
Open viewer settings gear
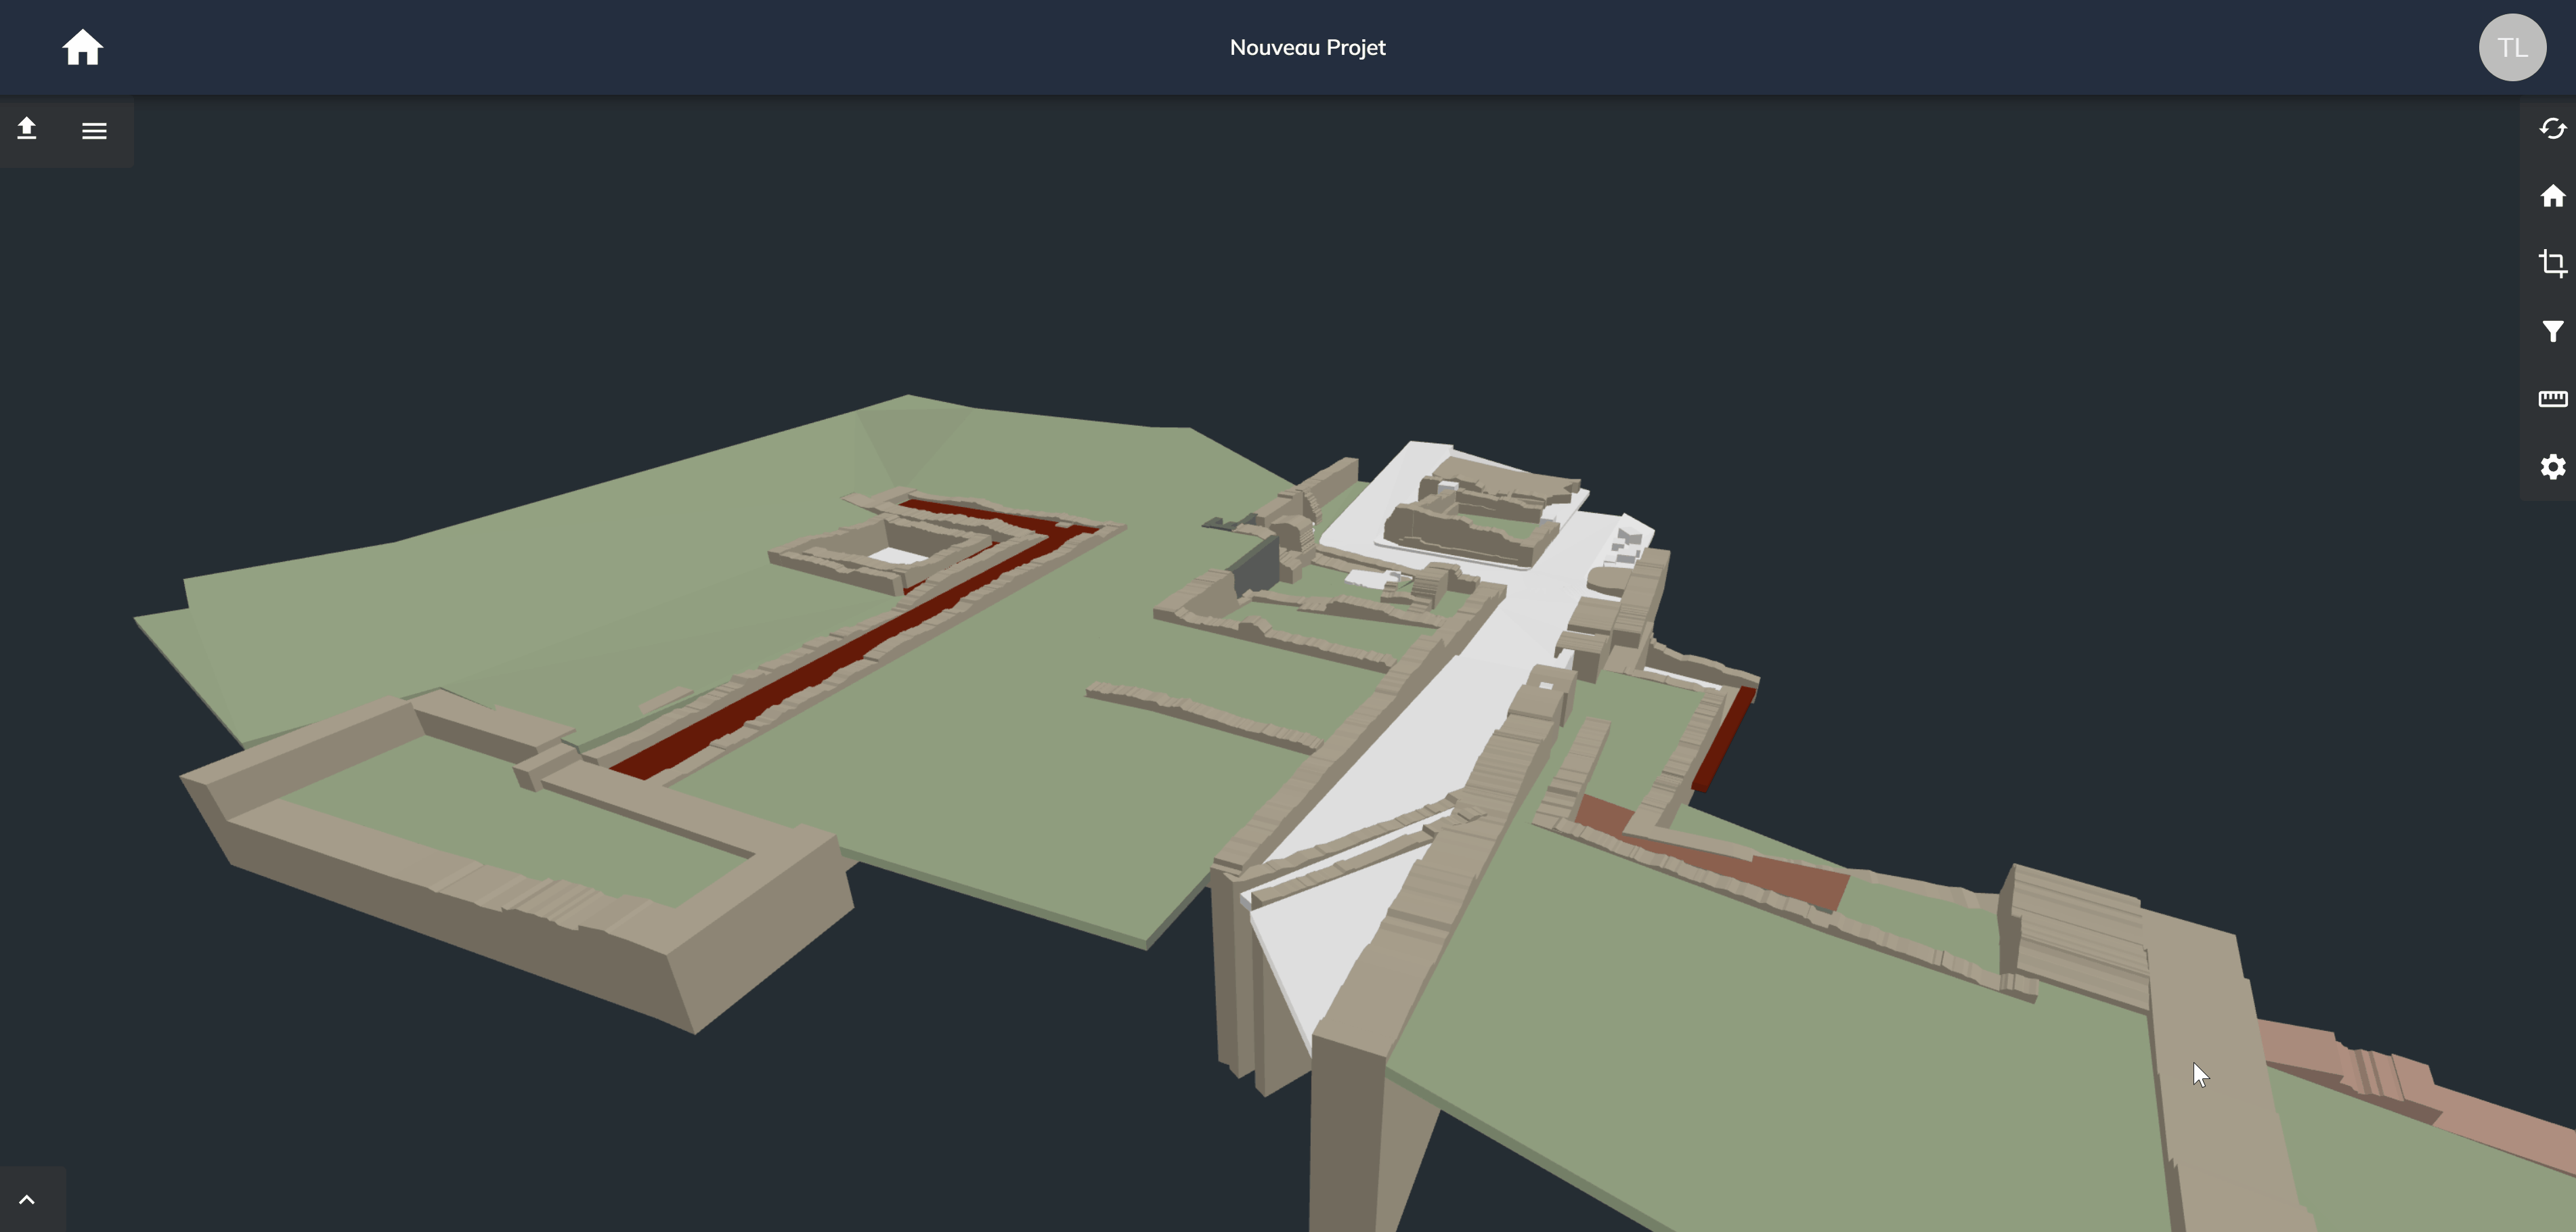[x=2552, y=467]
